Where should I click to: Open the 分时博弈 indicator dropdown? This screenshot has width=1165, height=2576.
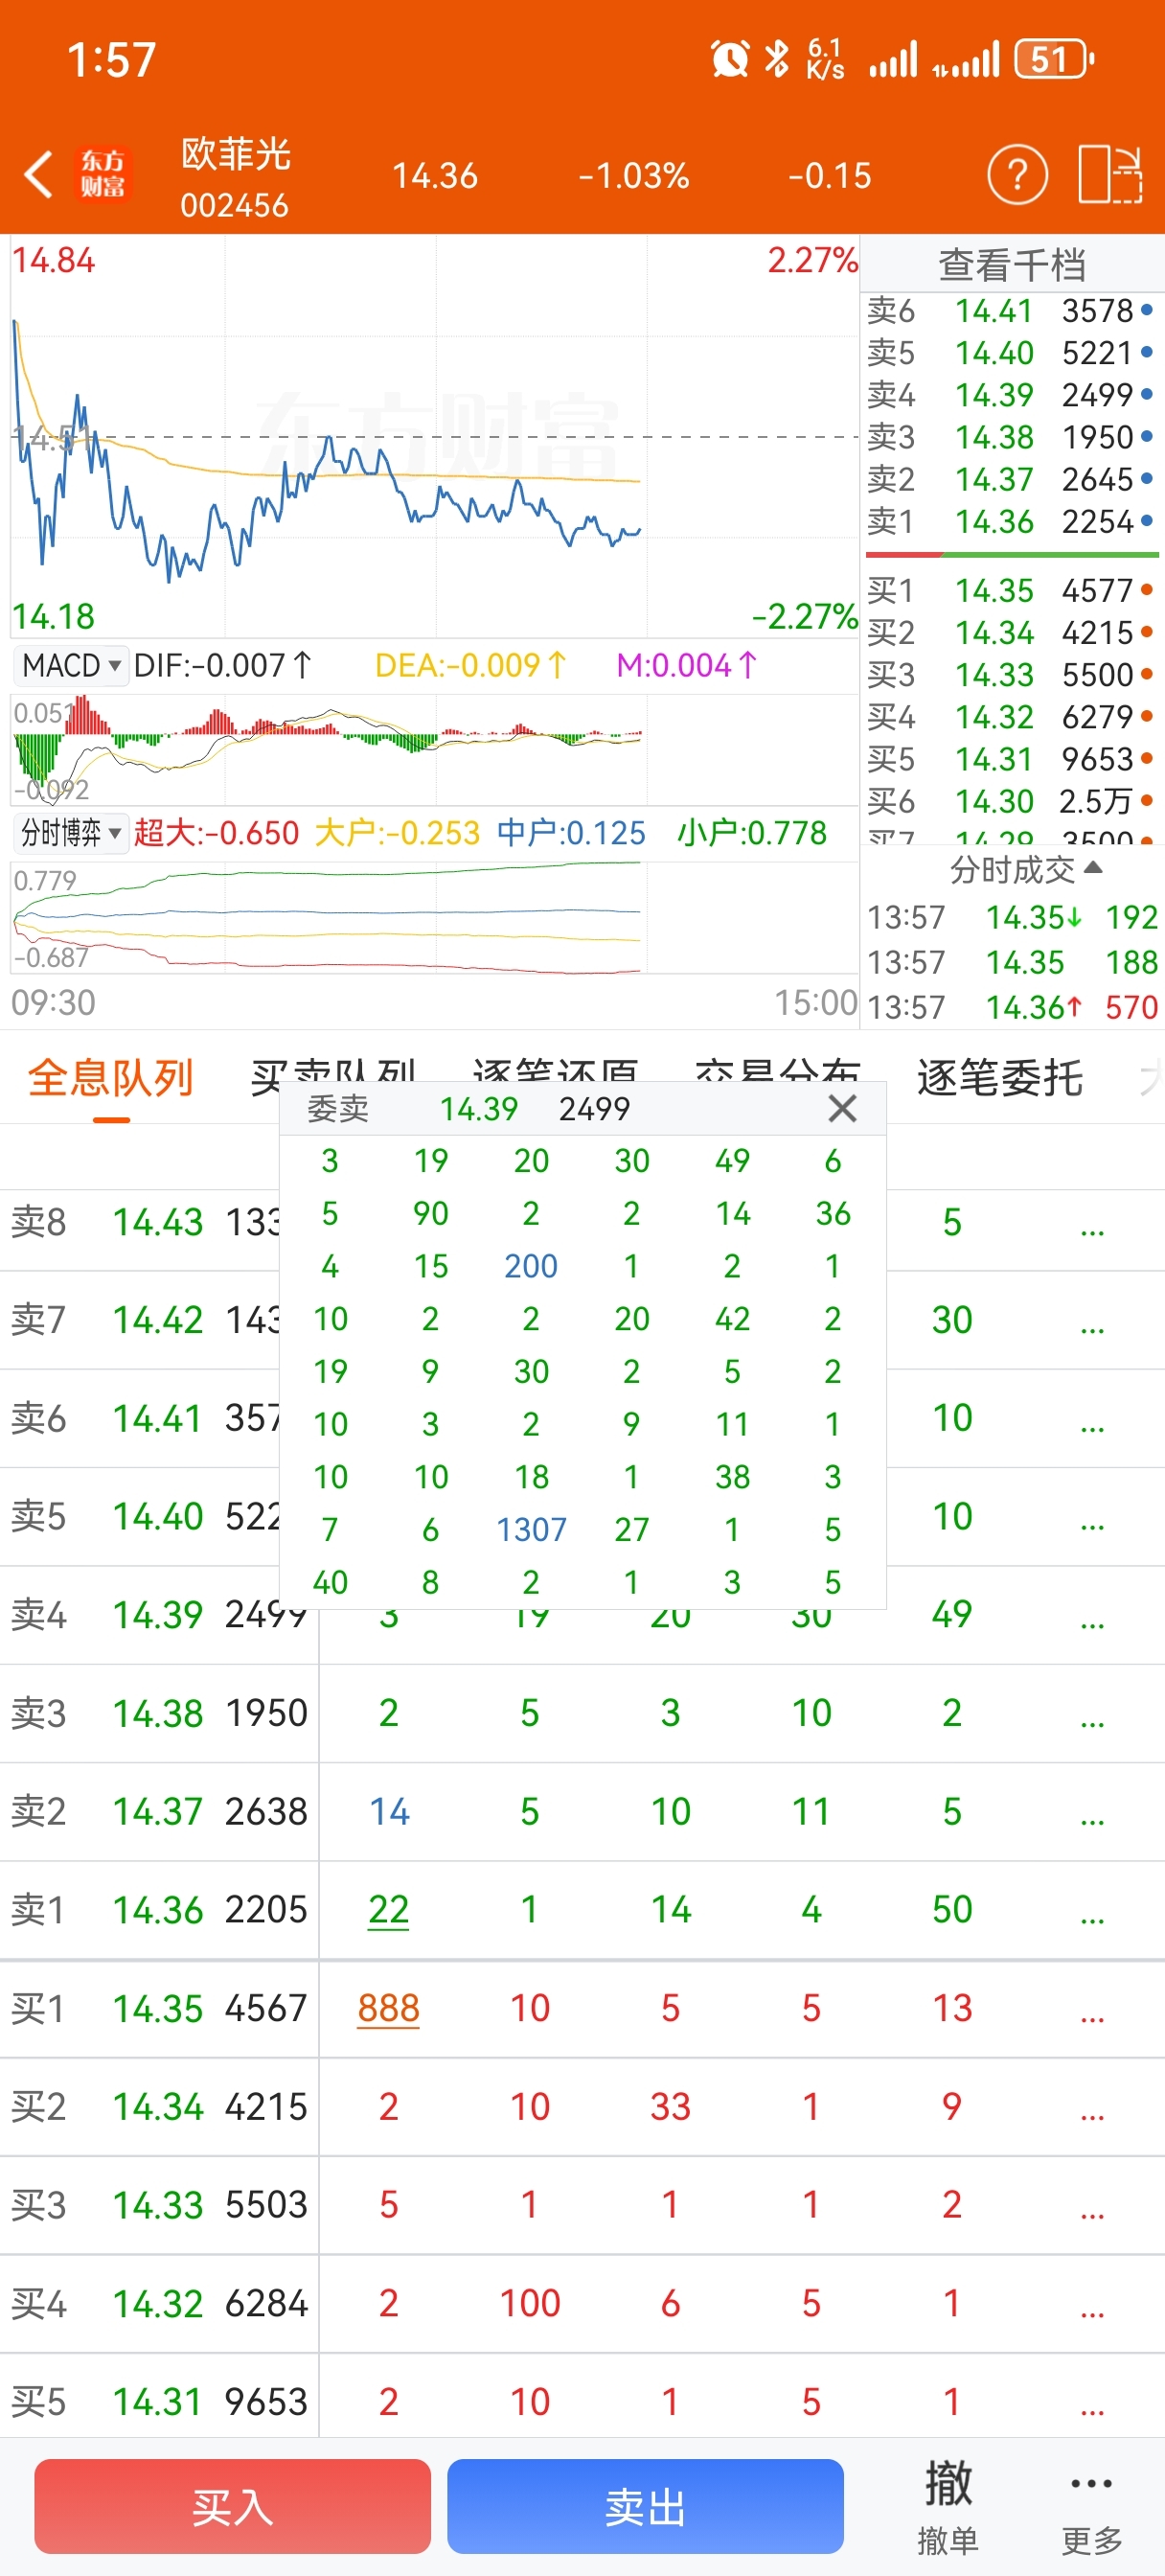pyautogui.click(x=70, y=832)
